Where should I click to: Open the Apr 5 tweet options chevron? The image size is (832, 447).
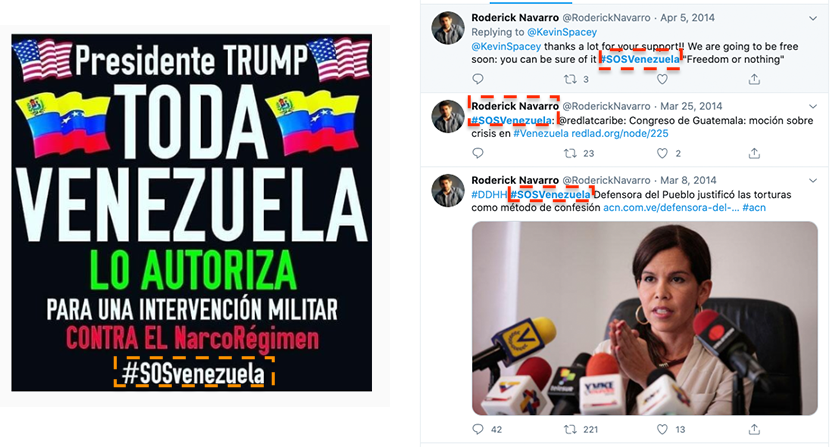(812, 19)
